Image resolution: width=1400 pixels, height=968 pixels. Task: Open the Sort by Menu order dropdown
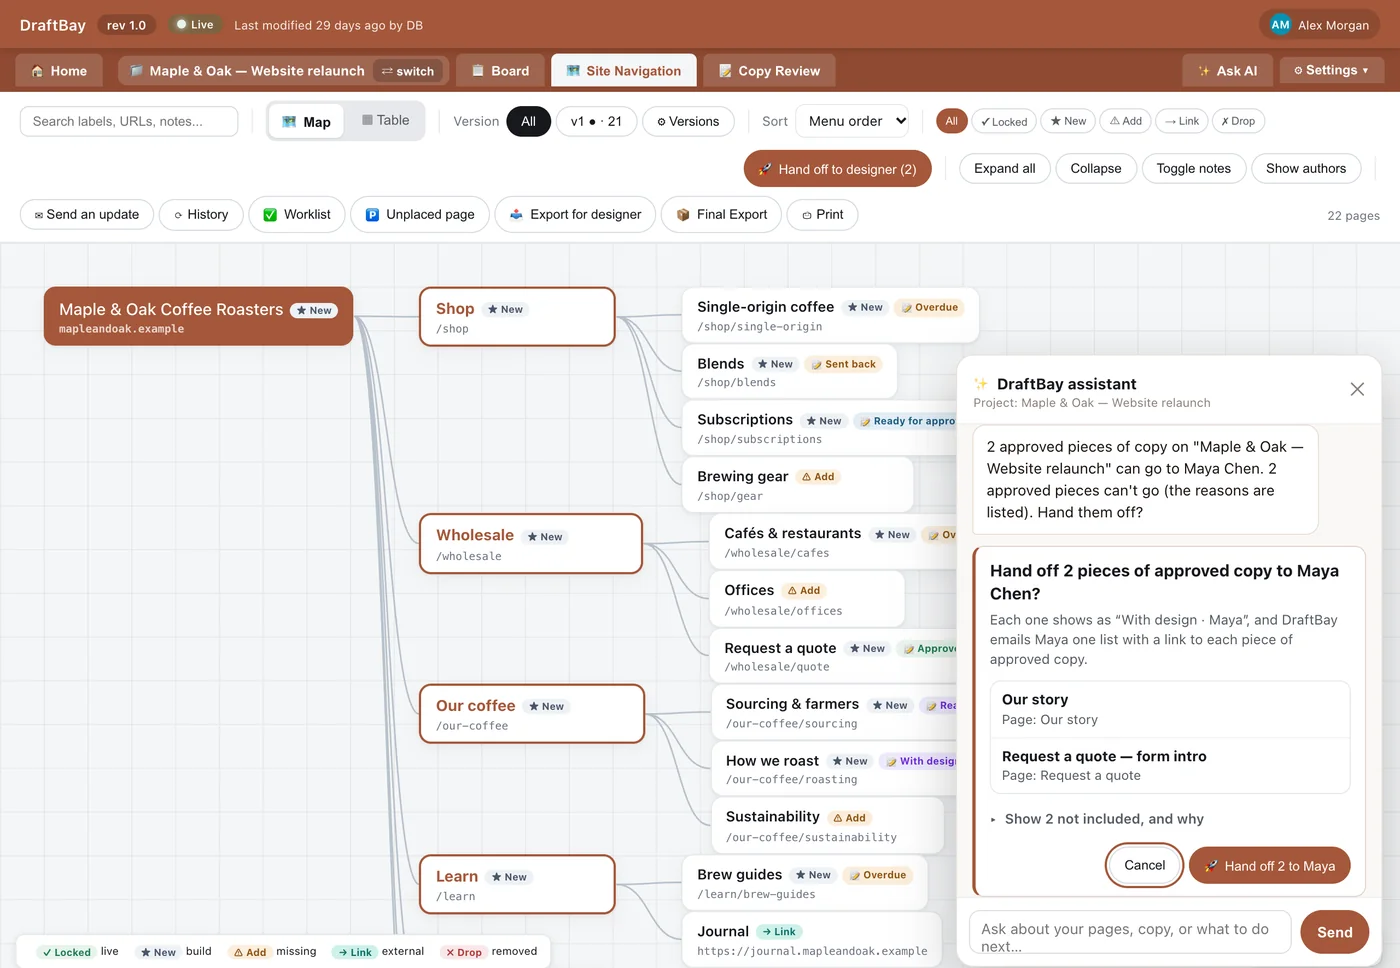tap(852, 121)
